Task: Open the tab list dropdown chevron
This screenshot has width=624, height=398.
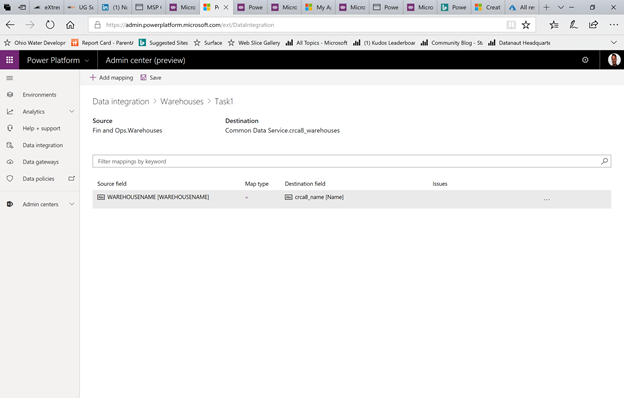Action: tap(560, 8)
